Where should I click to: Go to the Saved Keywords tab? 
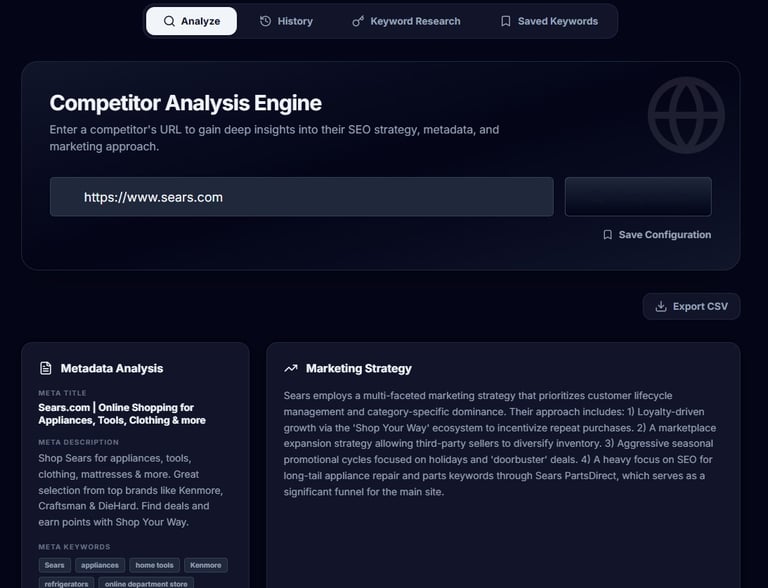[549, 21]
